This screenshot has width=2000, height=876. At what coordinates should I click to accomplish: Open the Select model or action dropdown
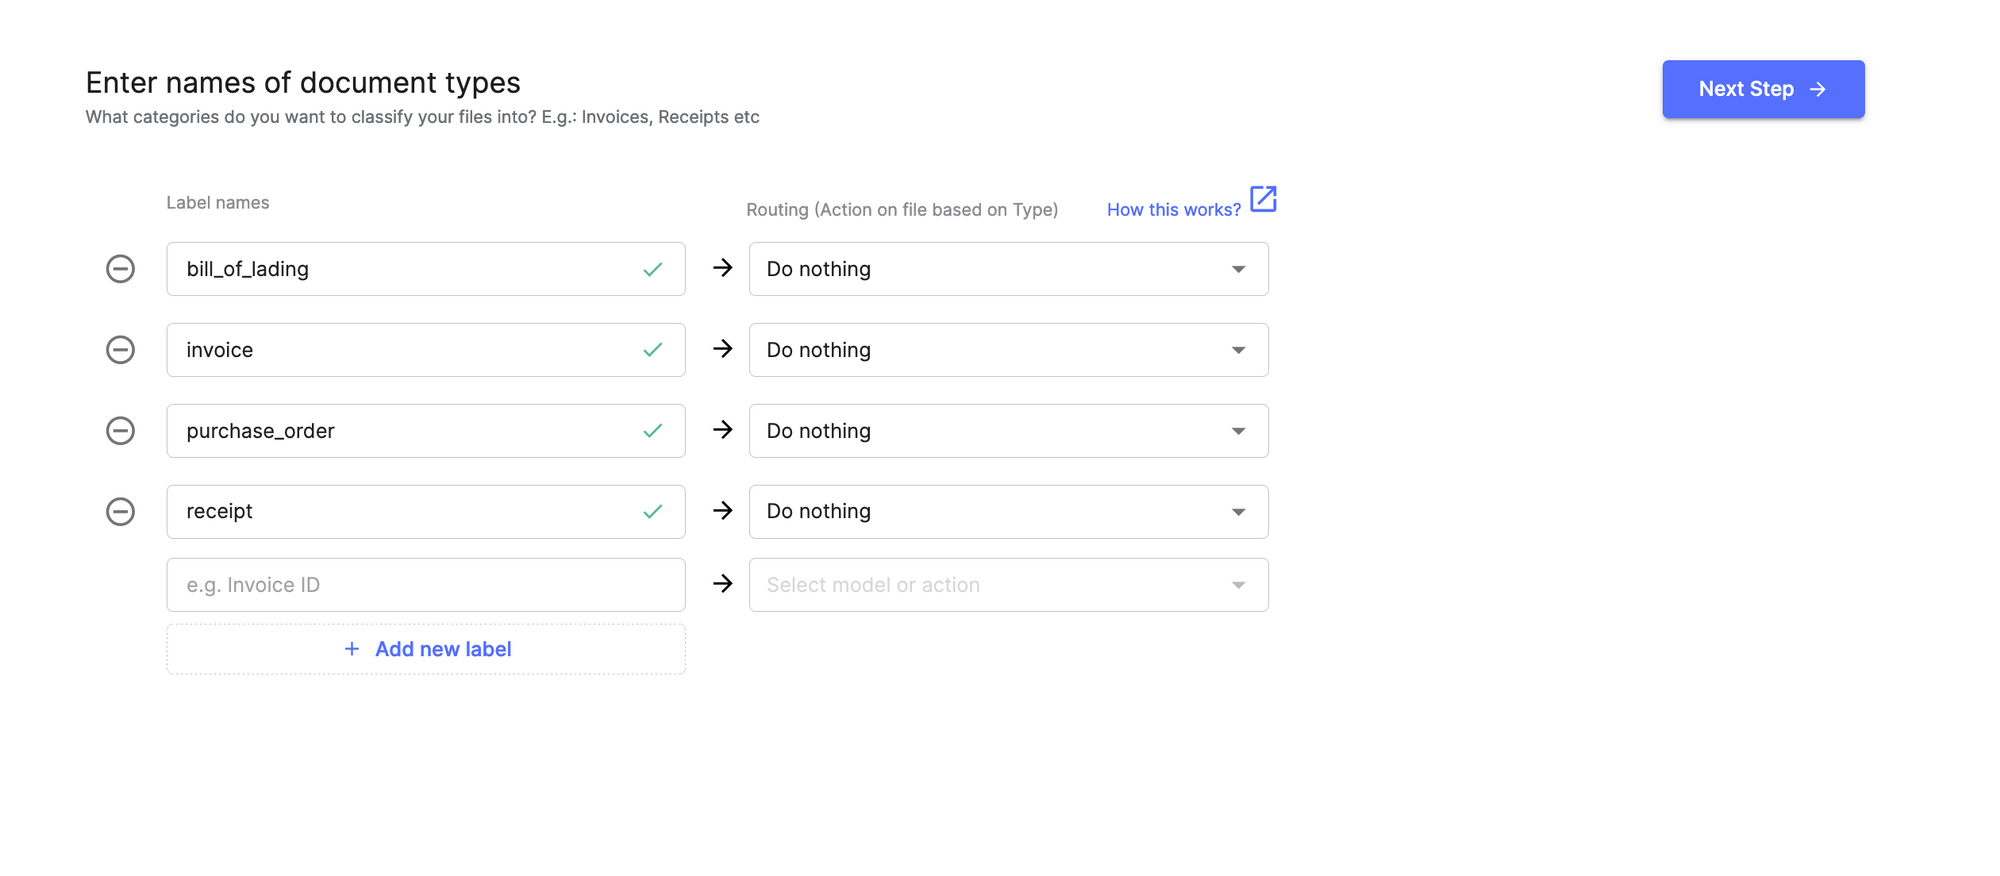1008,585
